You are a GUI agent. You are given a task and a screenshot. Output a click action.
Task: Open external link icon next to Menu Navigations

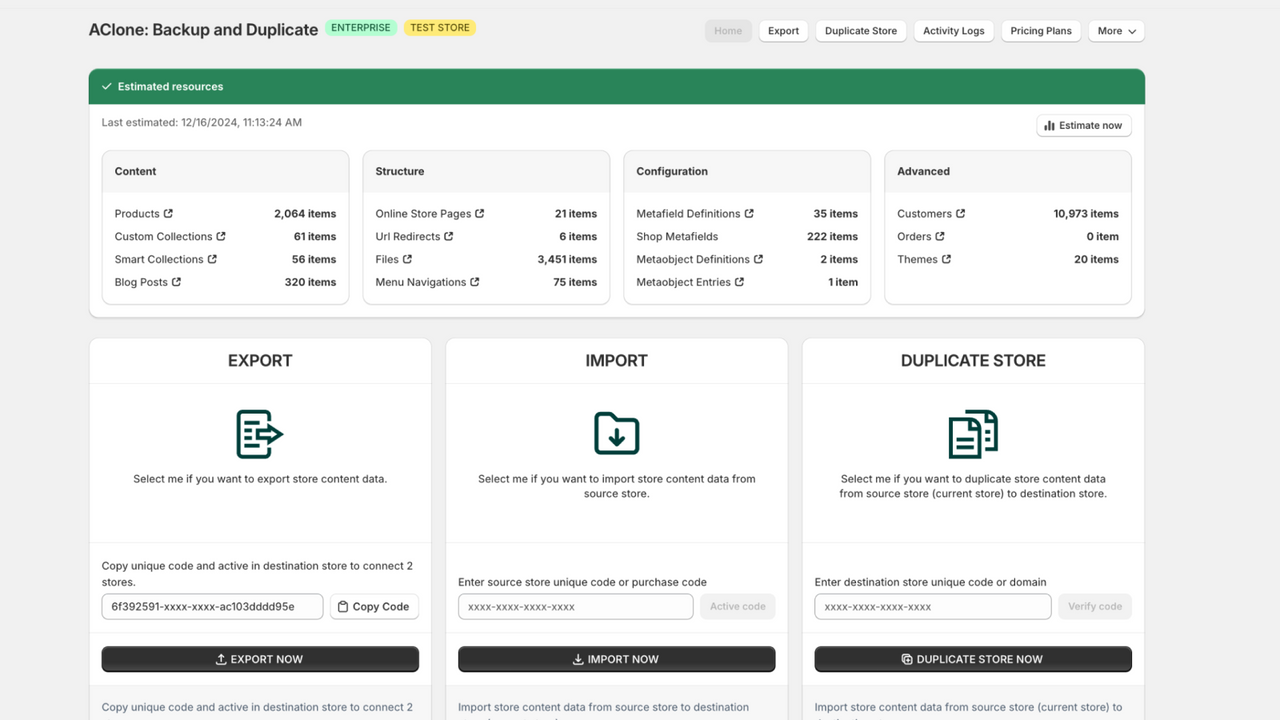click(x=475, y=282)
